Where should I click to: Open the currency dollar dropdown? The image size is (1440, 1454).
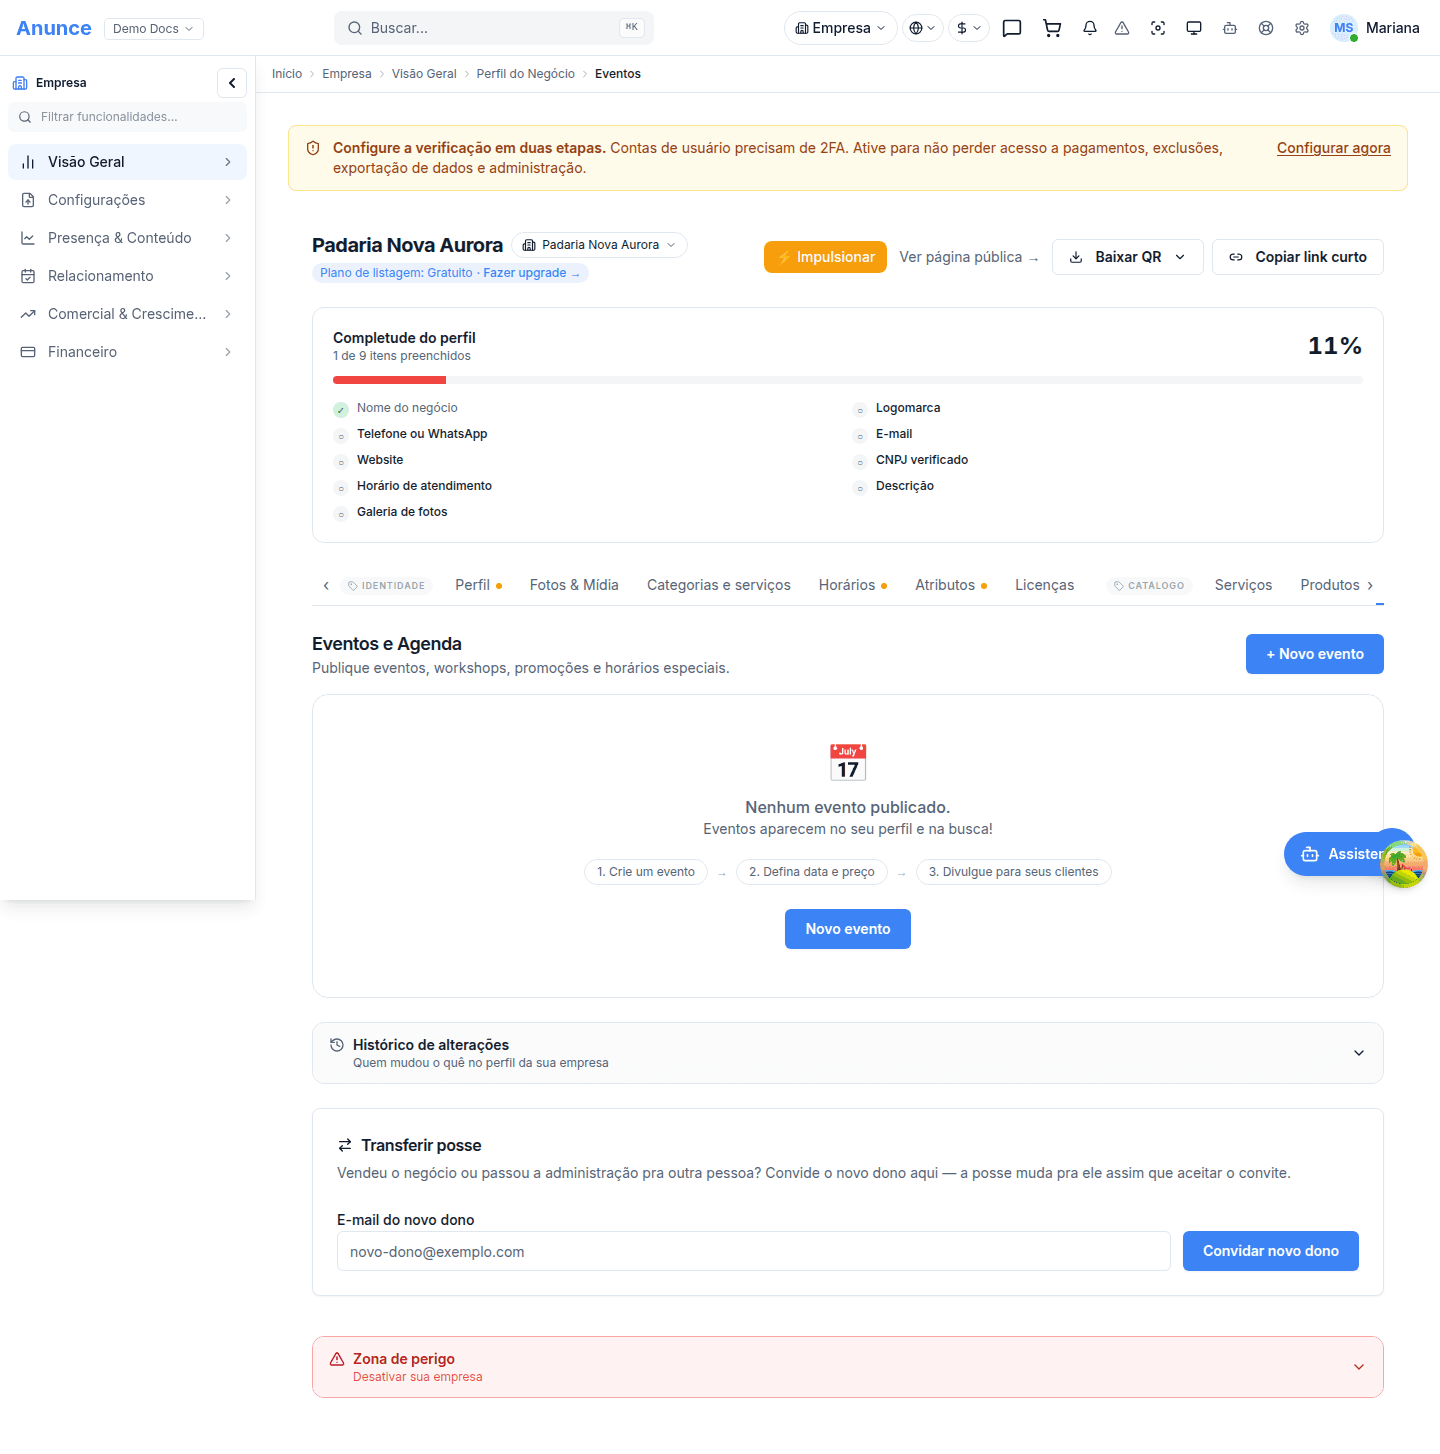click(x=969, y=28)
